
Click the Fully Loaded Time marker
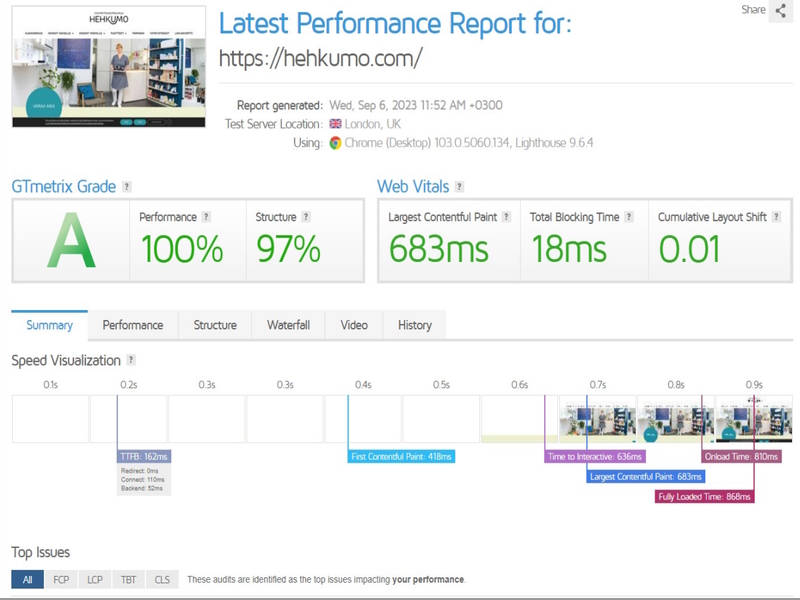point(705,496)
